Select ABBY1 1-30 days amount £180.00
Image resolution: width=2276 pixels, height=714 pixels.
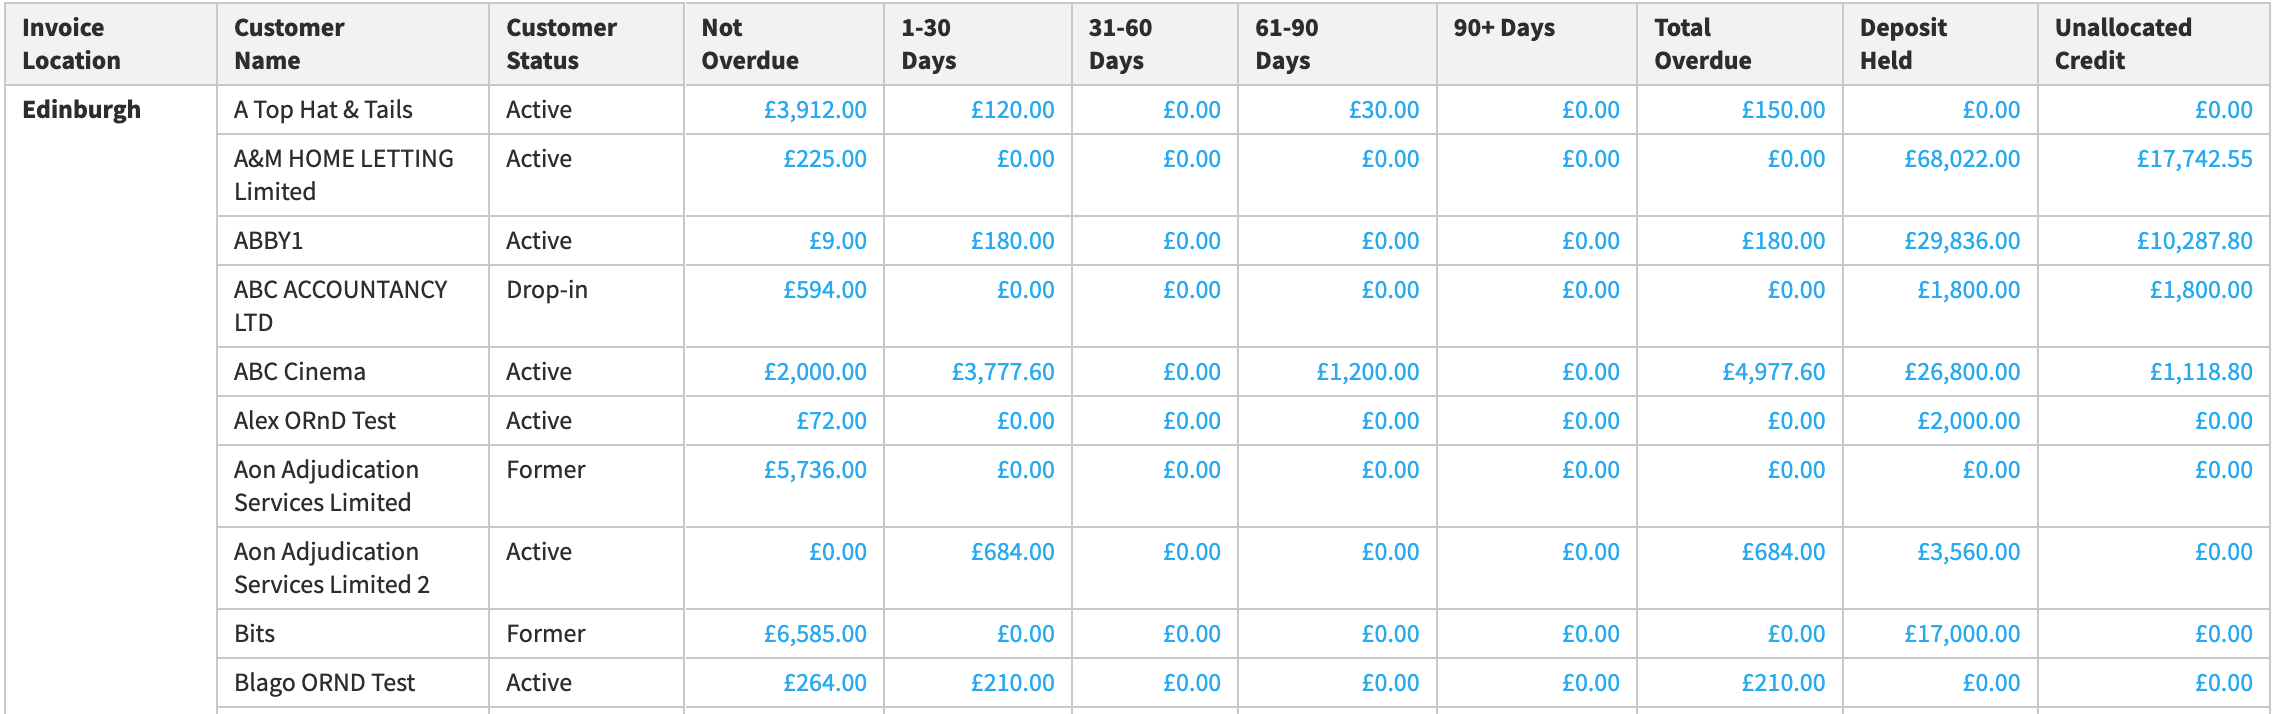click(1013, 241)
